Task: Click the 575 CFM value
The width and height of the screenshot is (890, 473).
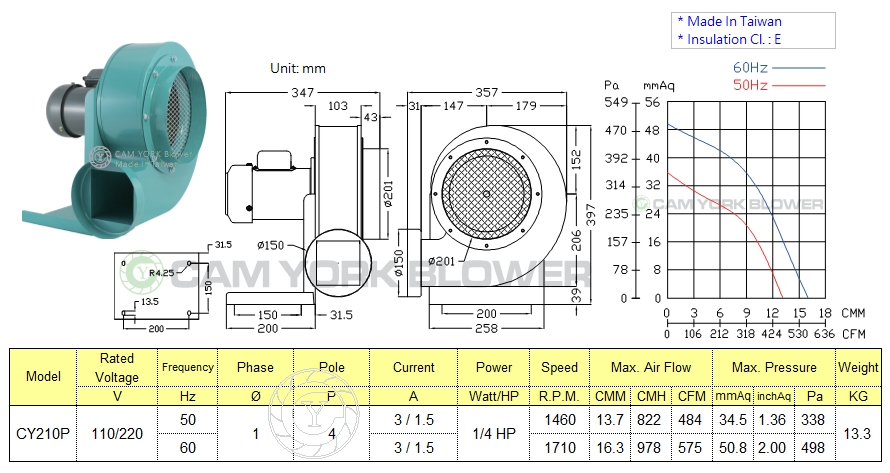Action: click(x=690, y=448)
